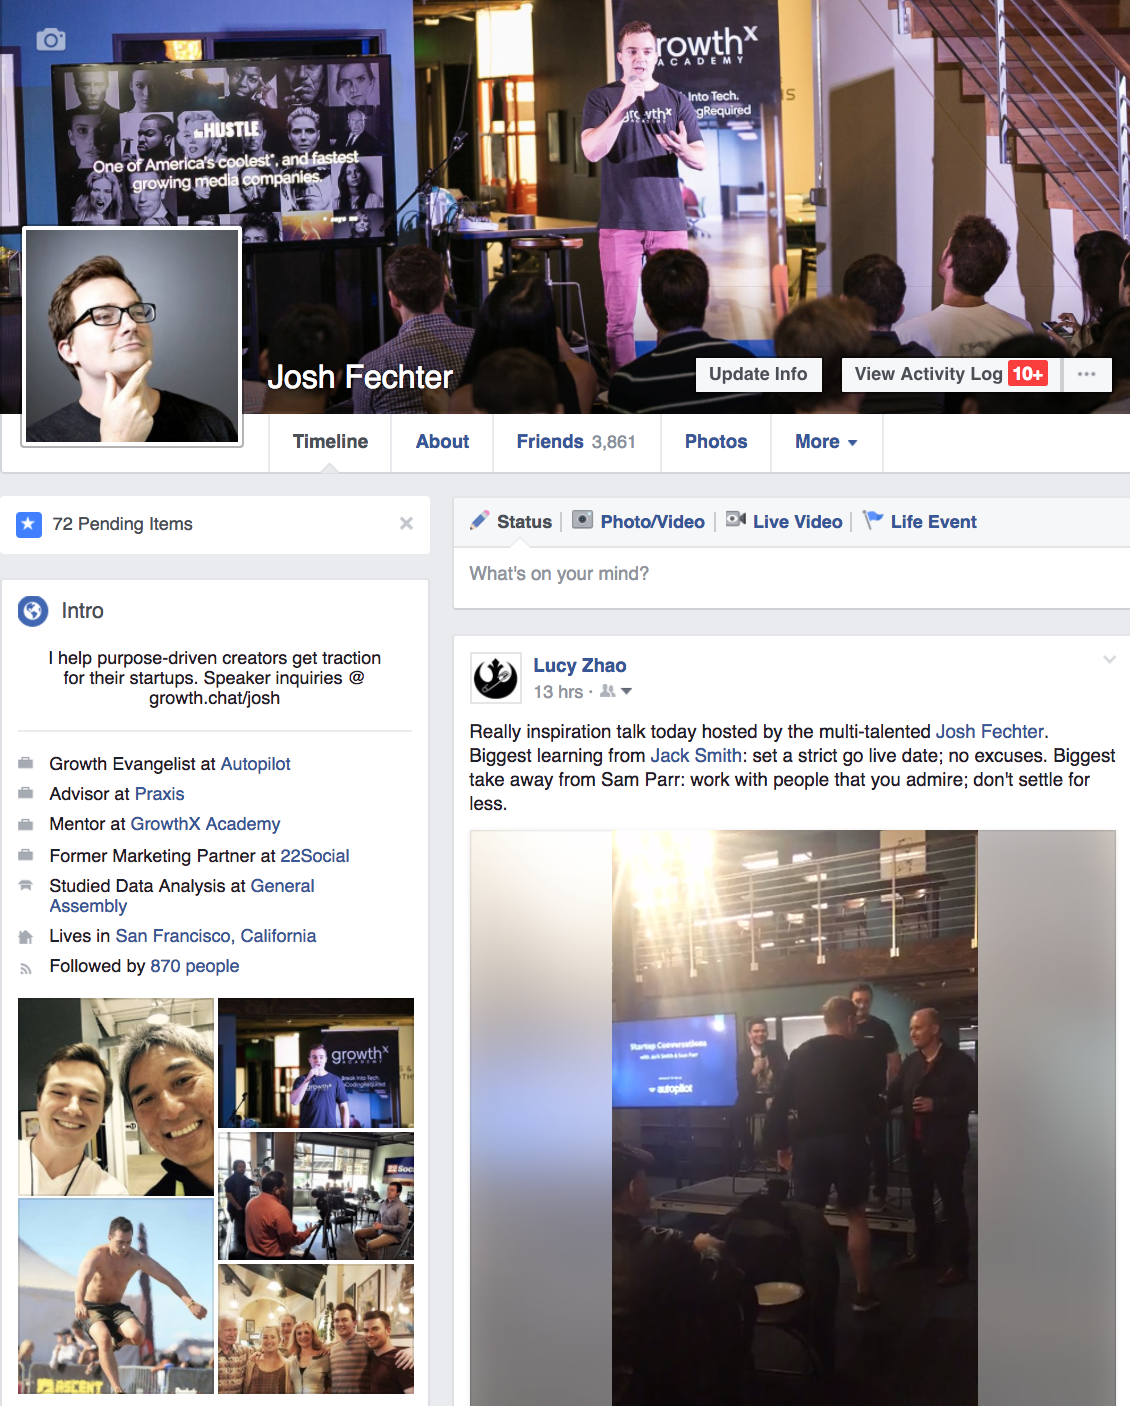Open the post audience selector dropdown

click(616, 692)
